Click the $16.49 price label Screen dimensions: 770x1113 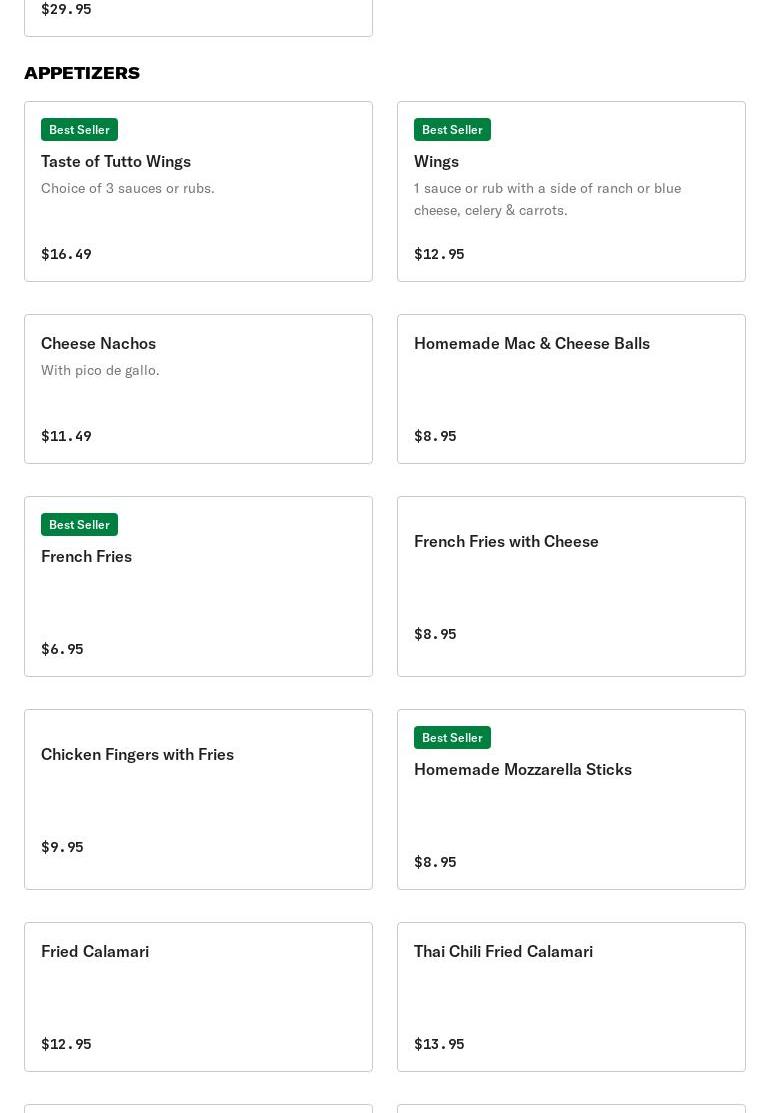[66, 254]
